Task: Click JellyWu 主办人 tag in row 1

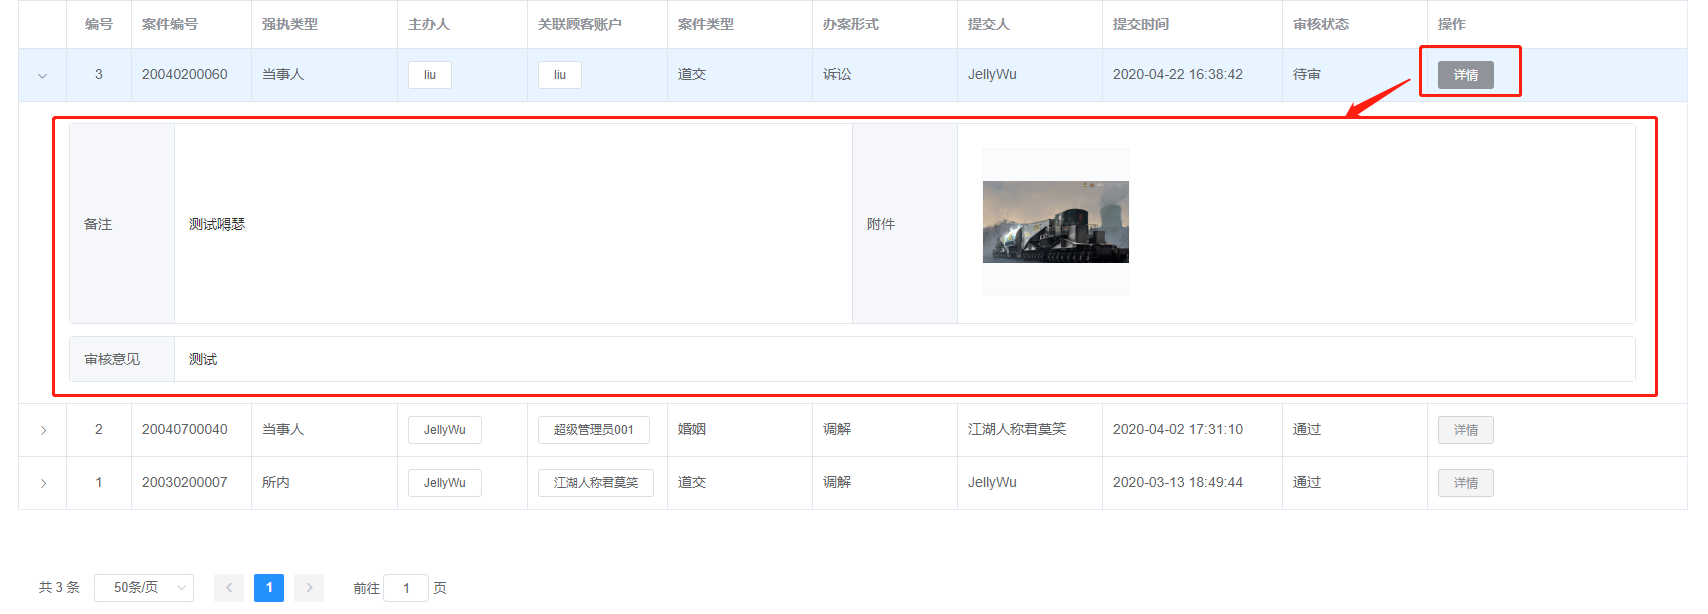Action: click(445, 483)
